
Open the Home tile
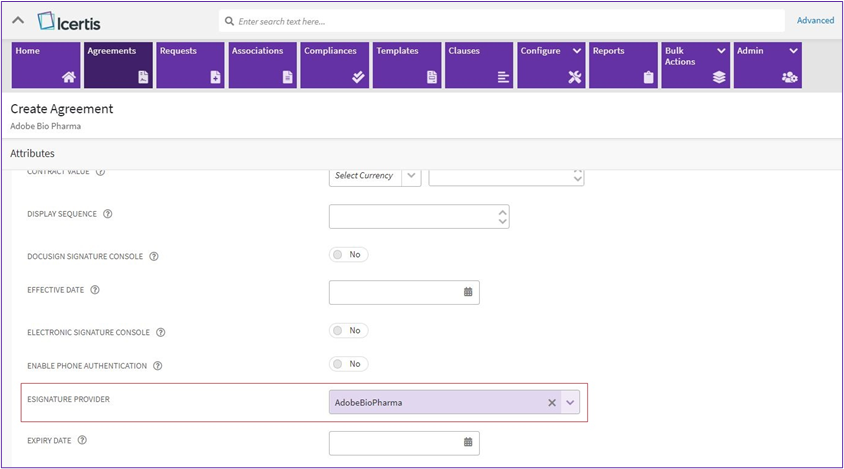pyautogui.click(x=45, y=65)
